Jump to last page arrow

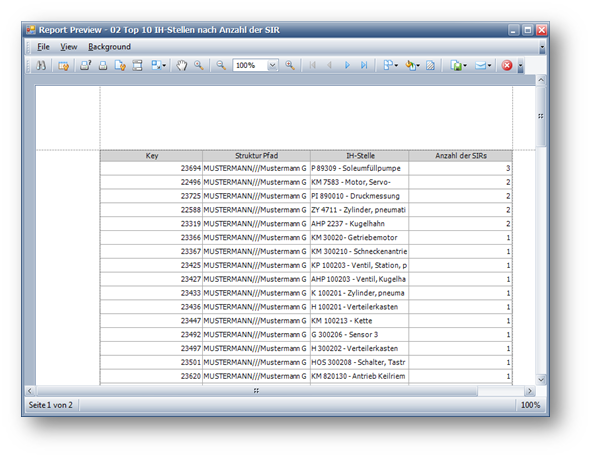click(364, 65)
